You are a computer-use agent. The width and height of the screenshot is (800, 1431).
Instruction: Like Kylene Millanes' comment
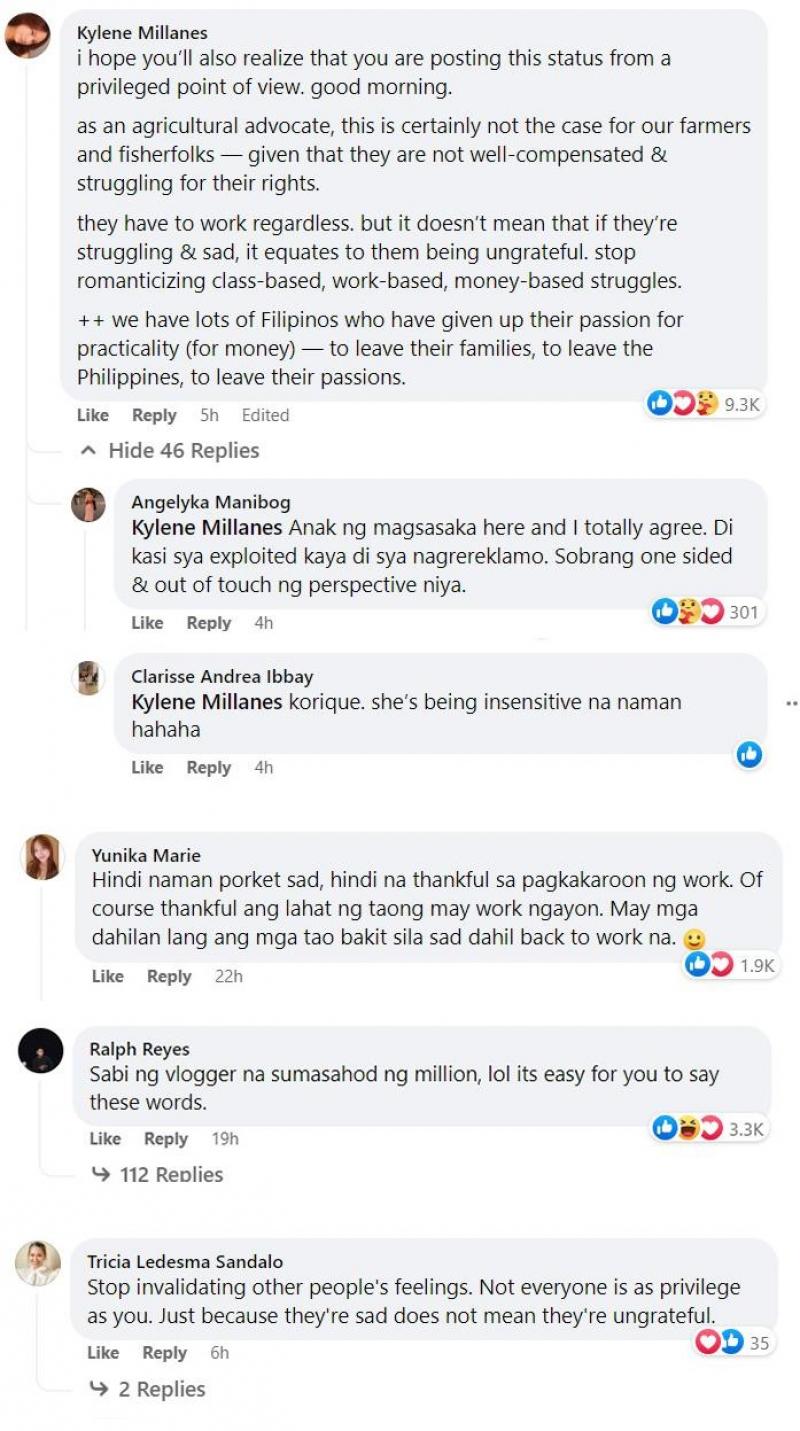click(x=93, y=415)
